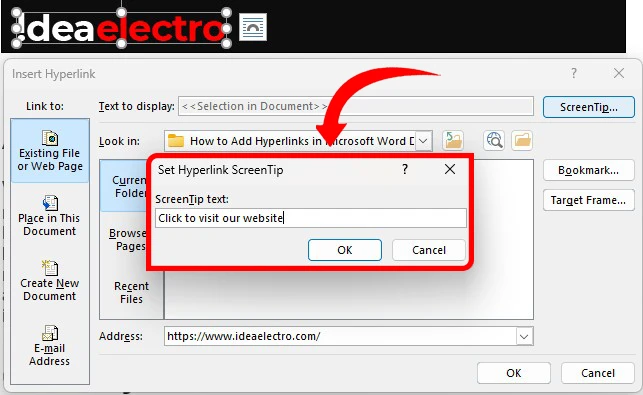Close the Insert Hyperlink dialog
This screenshot has height=395, width=643.
[619, 73]
